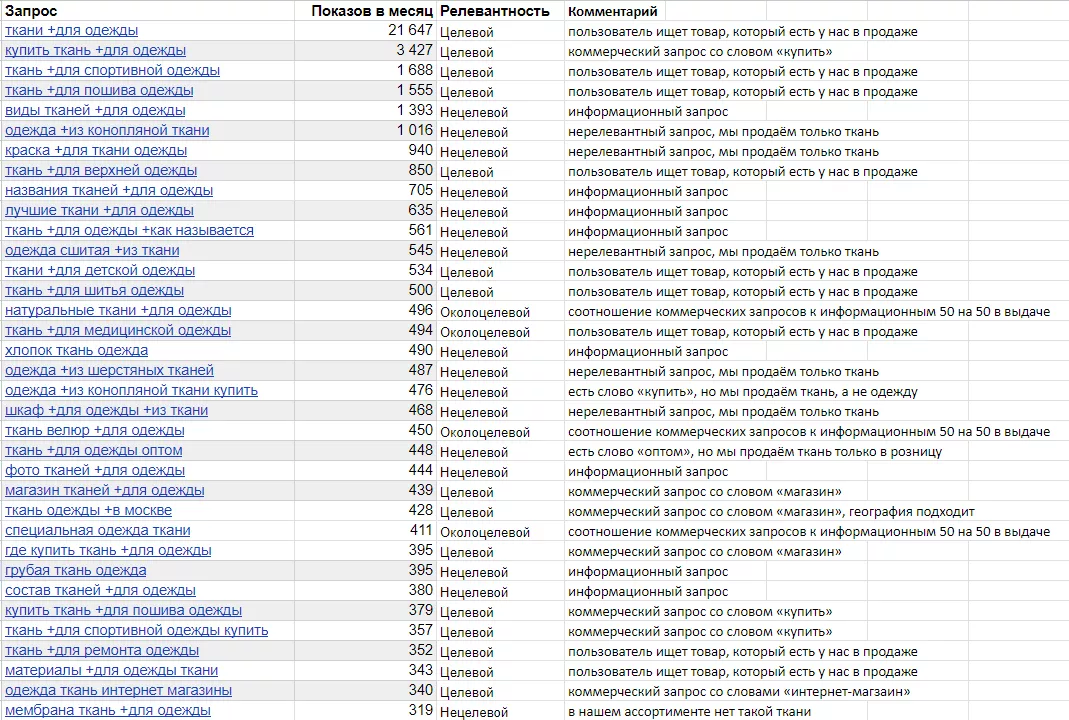Select the "Показов в месяц" header cell

coord(371,11)
